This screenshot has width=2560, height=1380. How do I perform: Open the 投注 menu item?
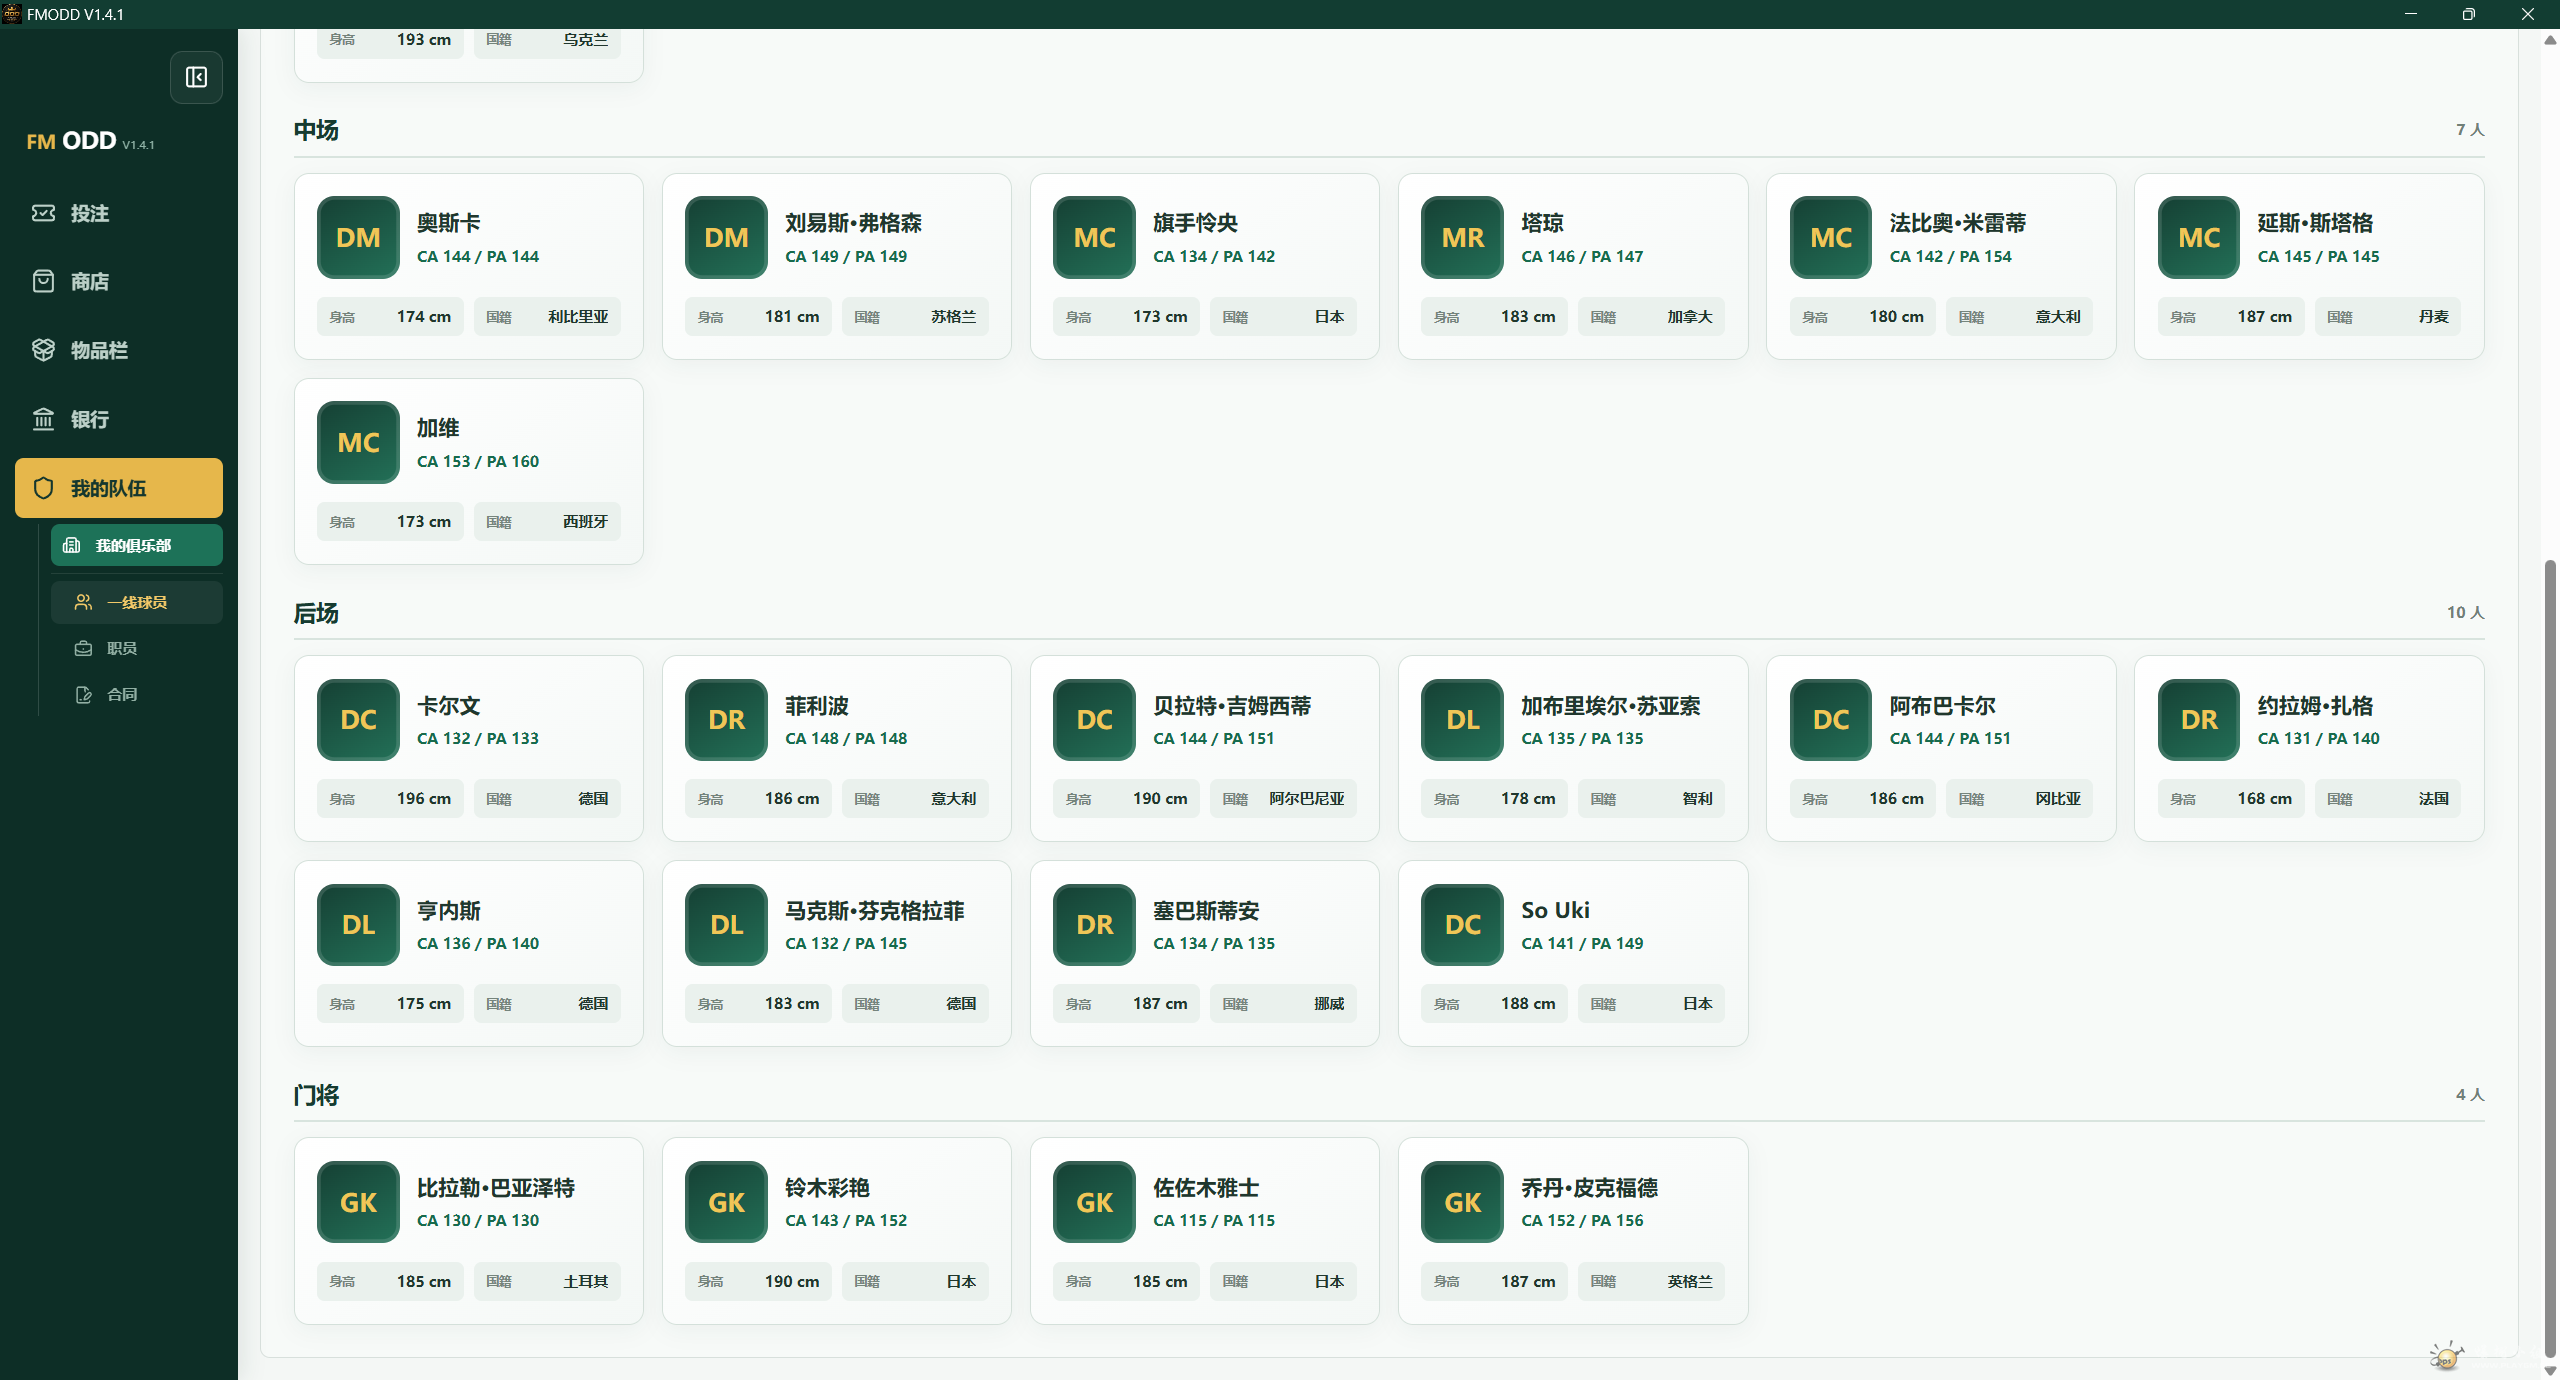tap(119, 213)
